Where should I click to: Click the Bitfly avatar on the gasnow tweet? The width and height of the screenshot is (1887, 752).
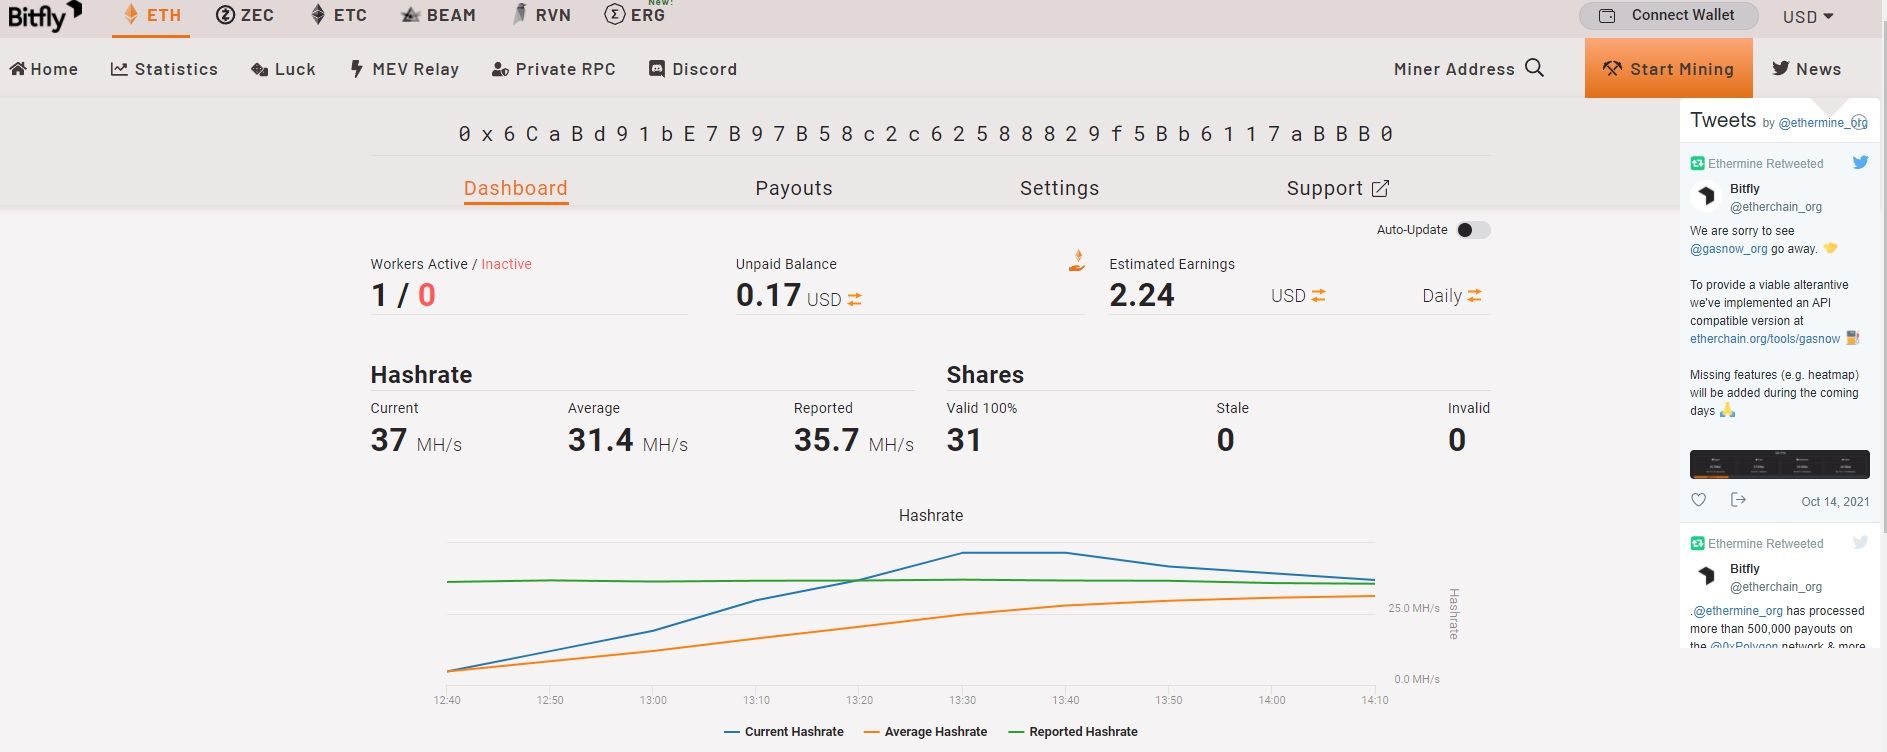(1706, 197)
